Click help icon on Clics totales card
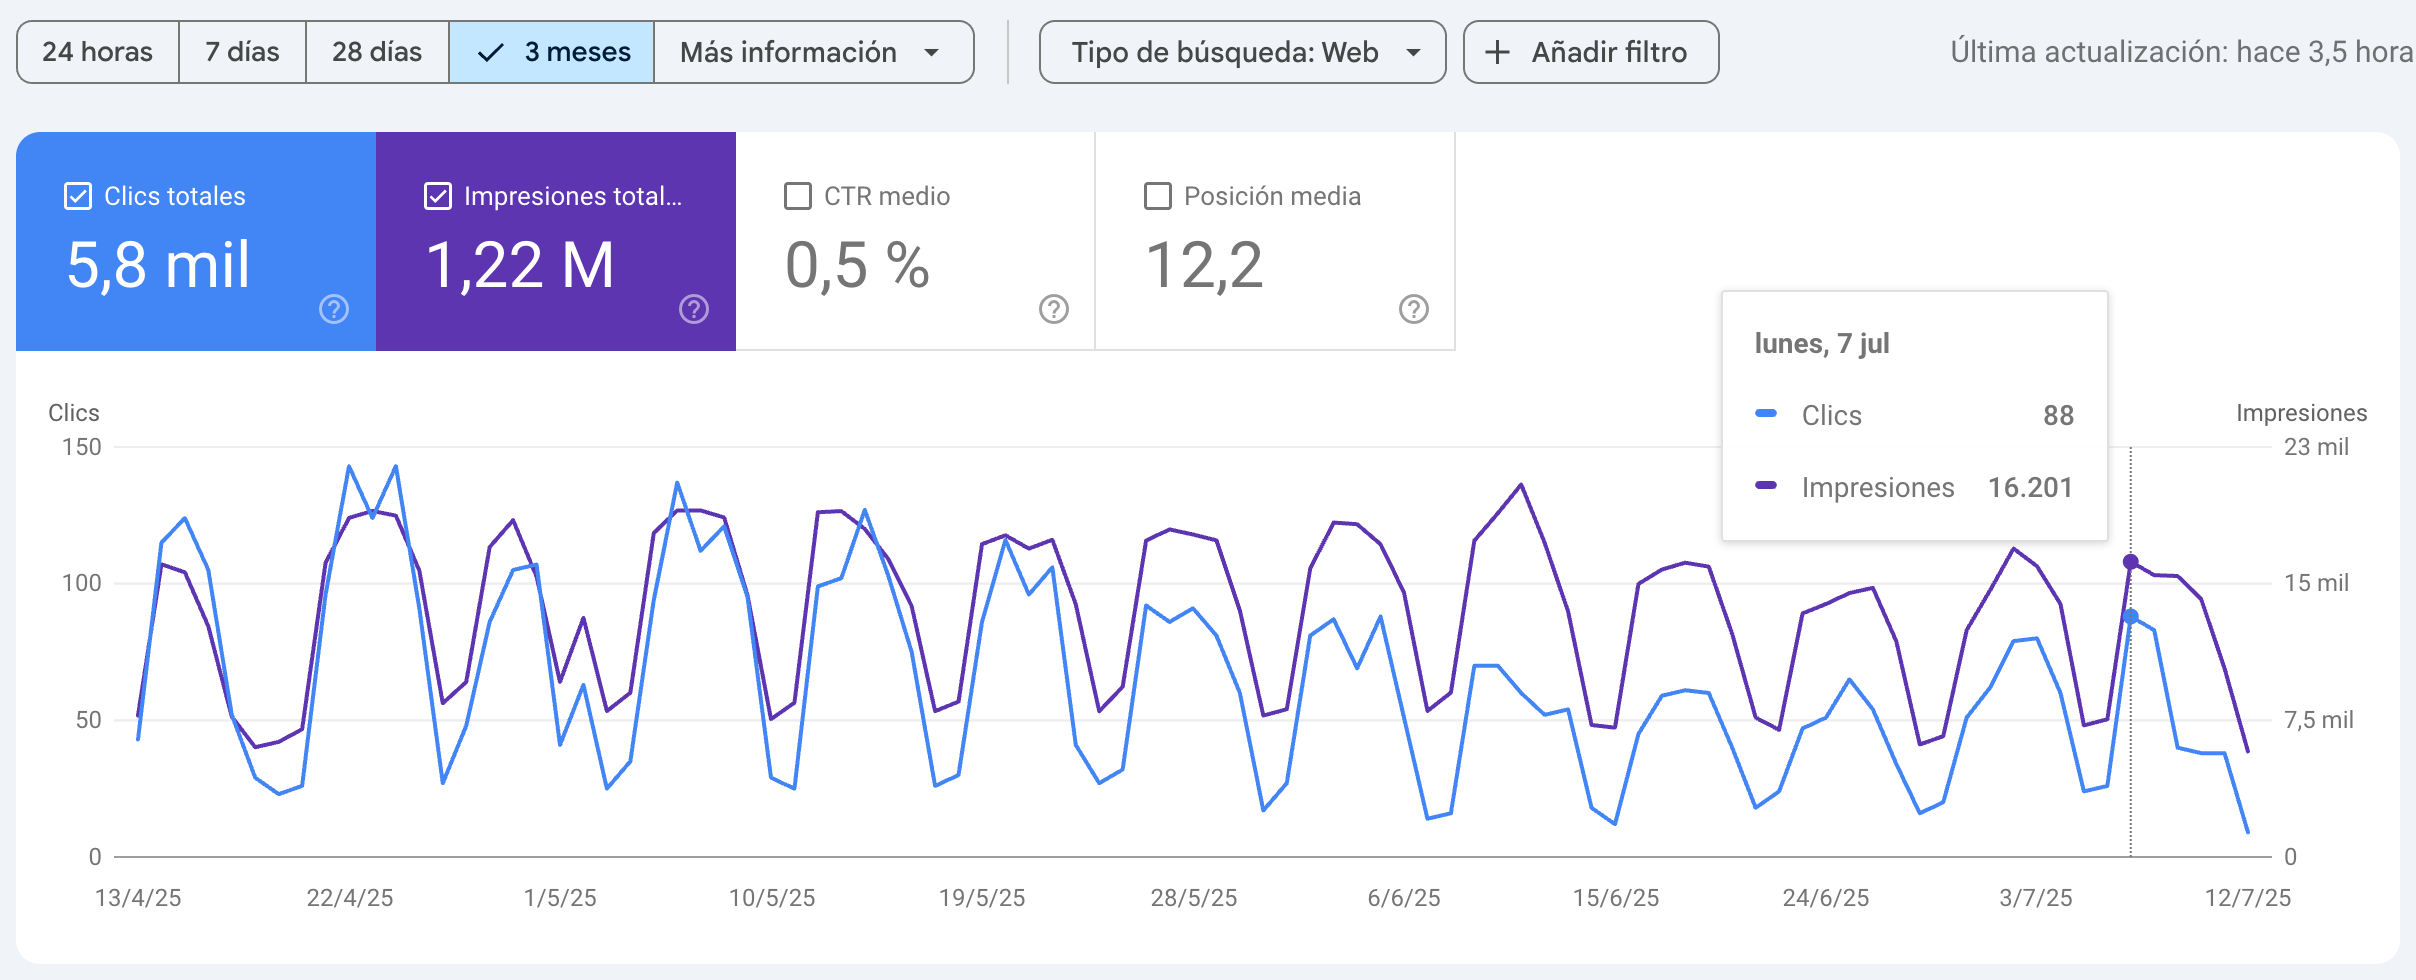 point(334,309)
